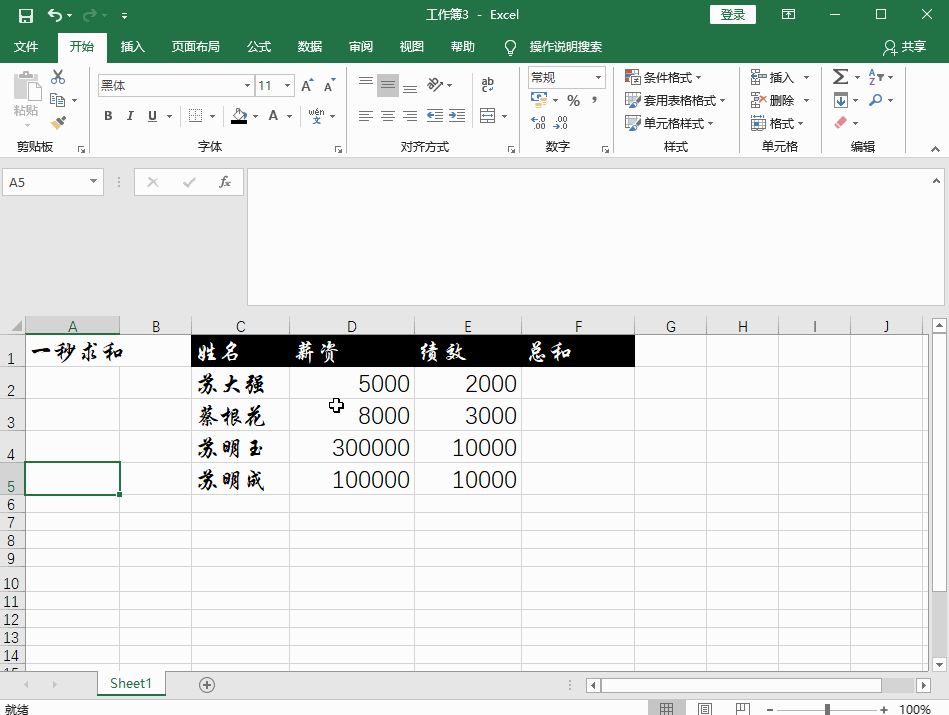Open Conditional Formatting (条件格式) menu
The image size is (949, 715).
pyautogui.click(x=663, y=77)
